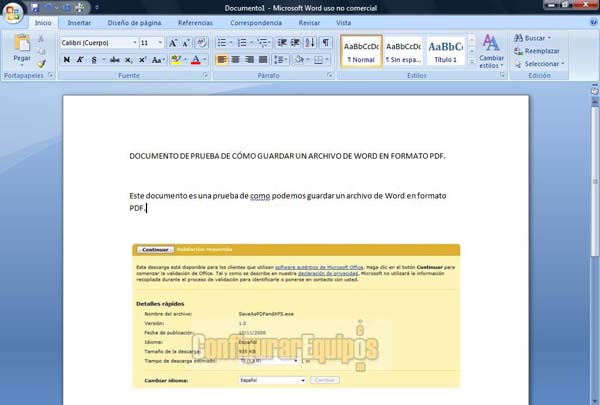Increase paragraph indent

click(x=295, y=42)
